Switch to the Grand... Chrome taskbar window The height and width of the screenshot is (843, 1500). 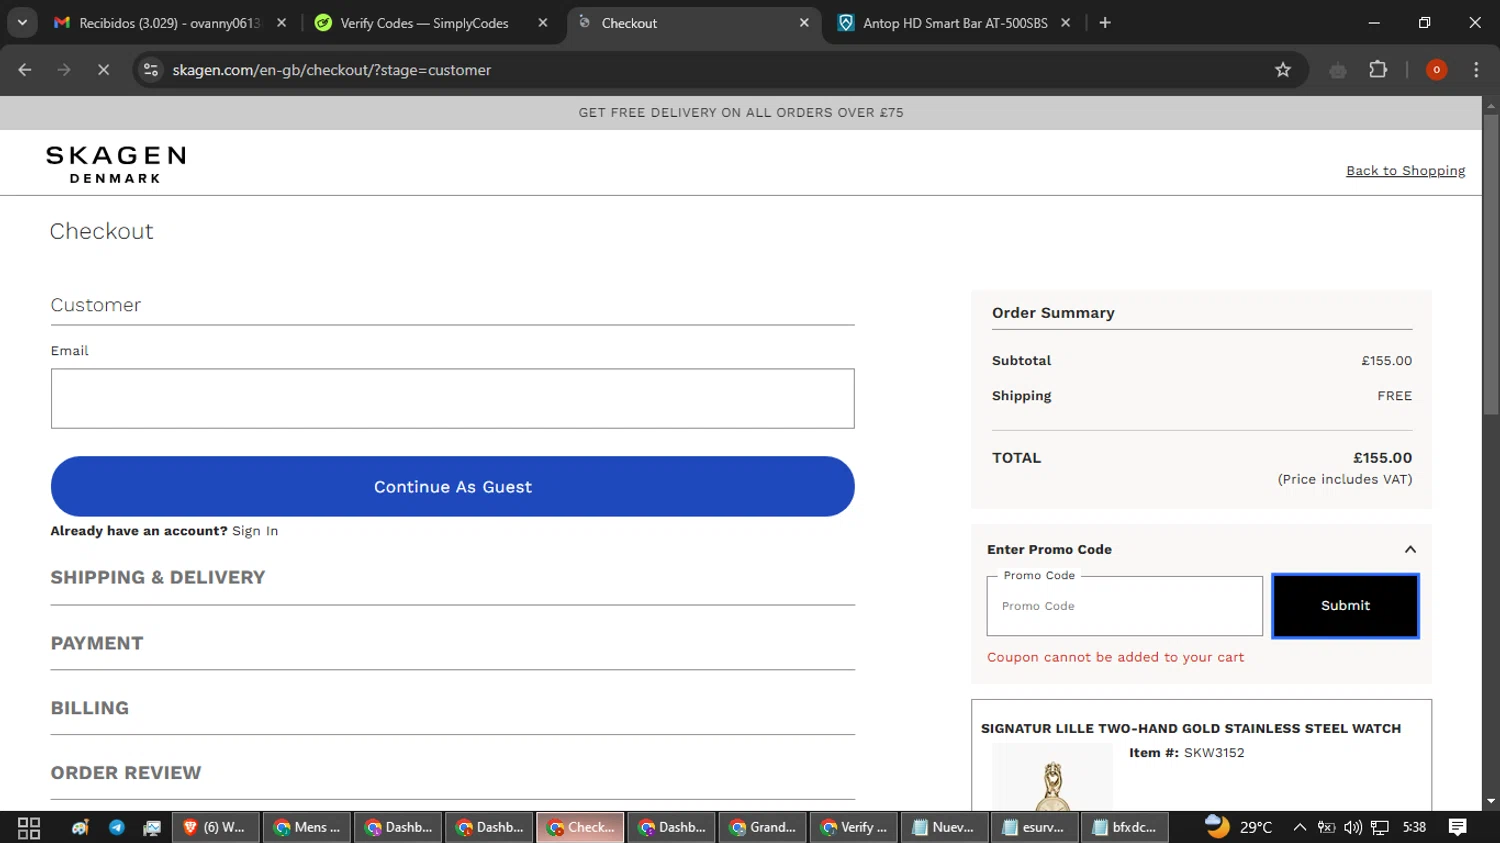pos(762,827)
